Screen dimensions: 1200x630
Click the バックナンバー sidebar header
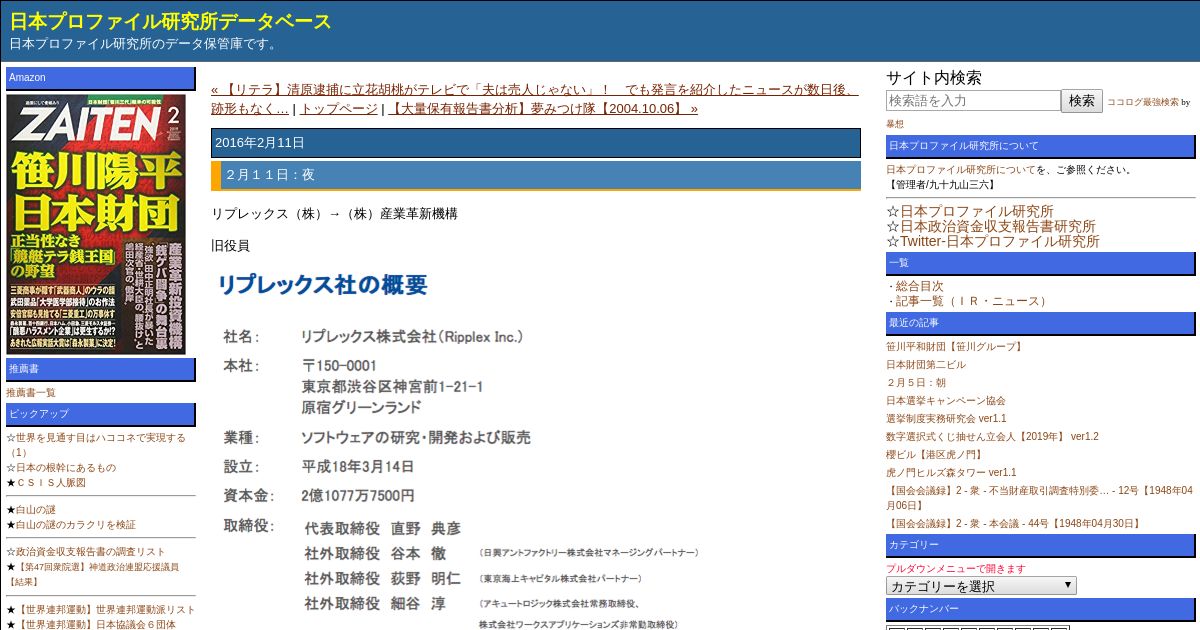tap(1040, 609)
